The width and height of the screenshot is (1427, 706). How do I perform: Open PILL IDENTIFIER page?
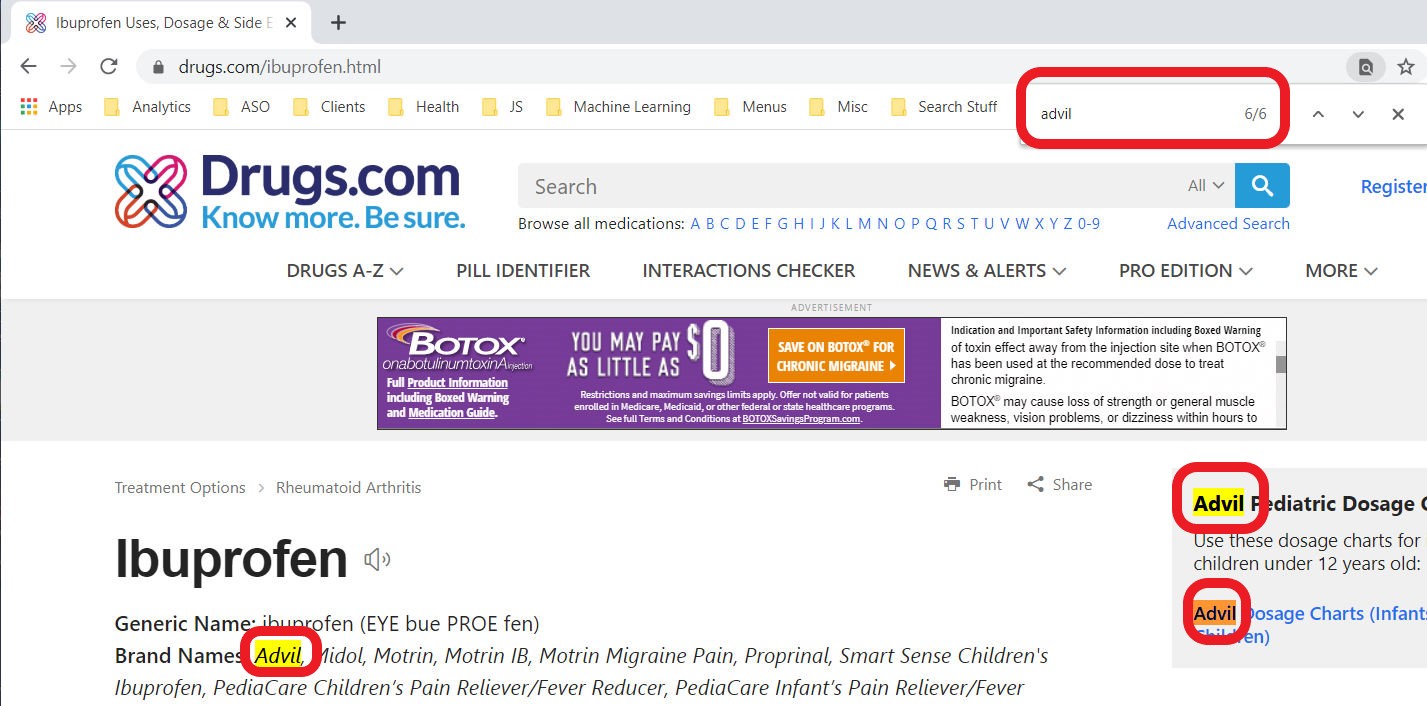(523, 270)
